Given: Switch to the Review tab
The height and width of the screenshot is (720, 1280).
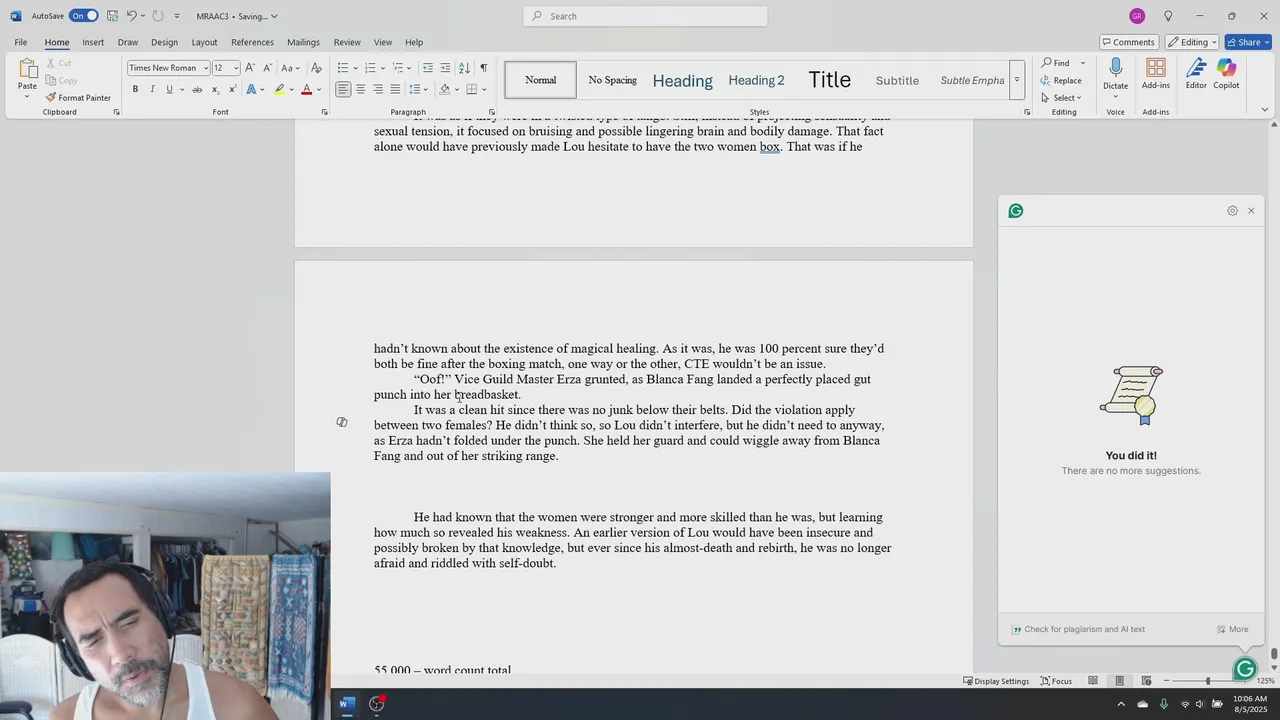Looking at the screenshot, I should 347,42.
